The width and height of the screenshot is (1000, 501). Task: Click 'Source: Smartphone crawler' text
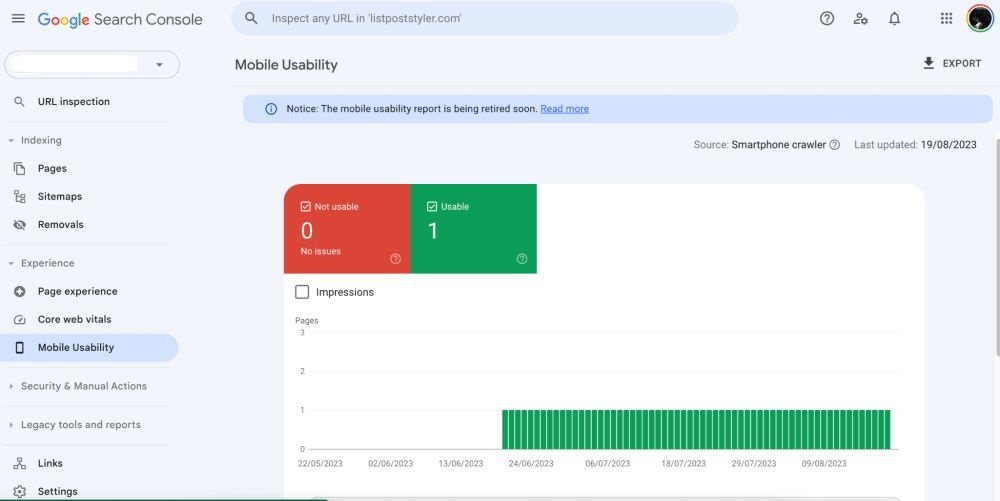tap(760, 145)
